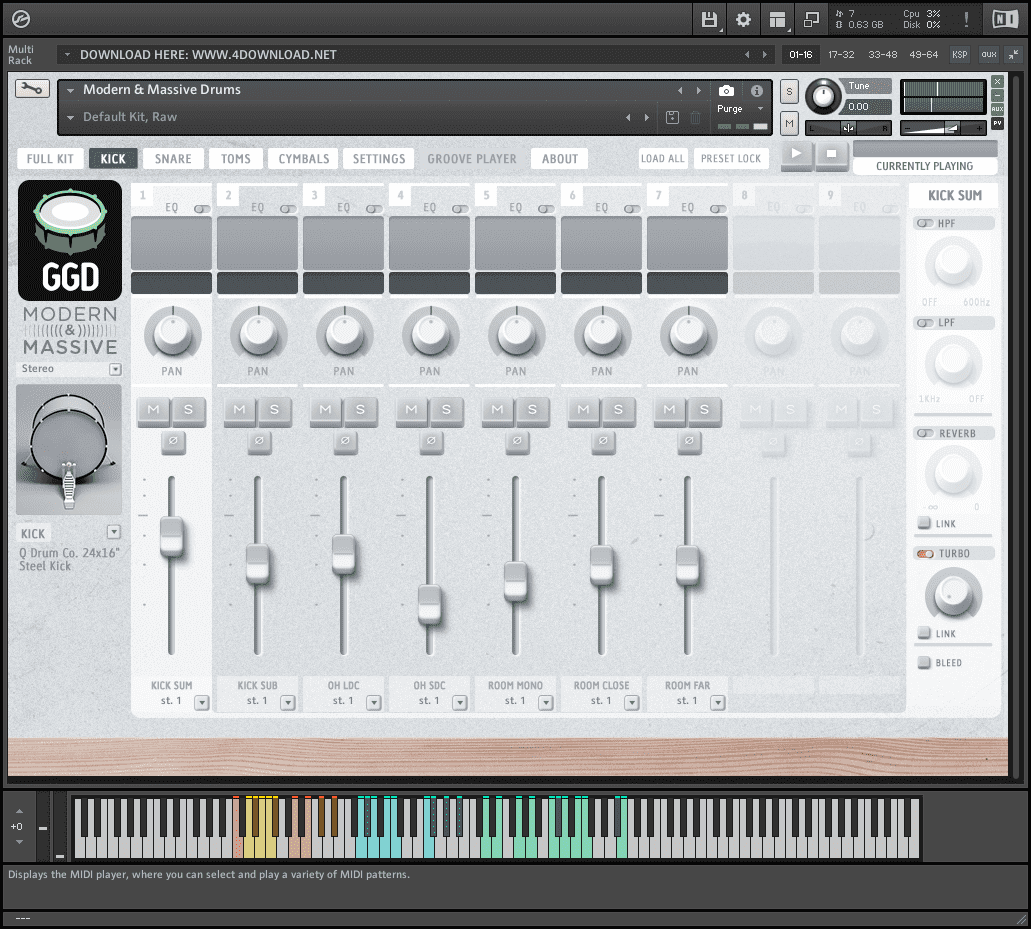The image size is (1031, 929).
Task: Mute the instrument with M button
Action: (789, 123)
